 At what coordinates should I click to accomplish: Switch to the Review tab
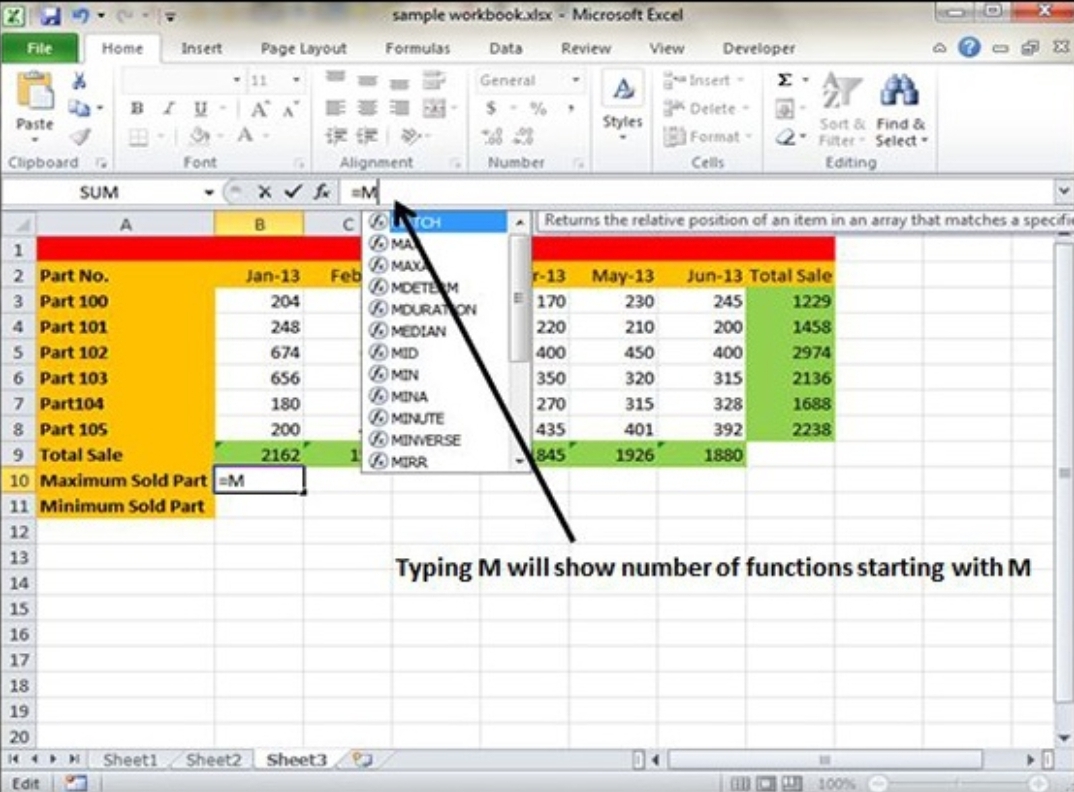(x=586, y=48)
